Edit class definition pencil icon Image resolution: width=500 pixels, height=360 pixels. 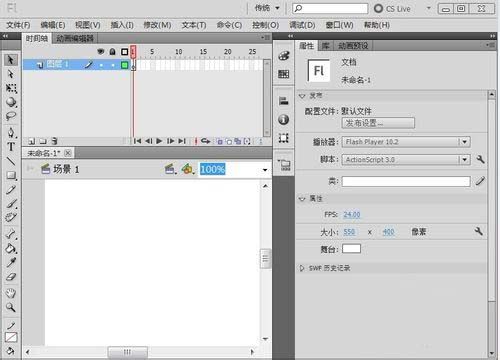coord(480,181)
